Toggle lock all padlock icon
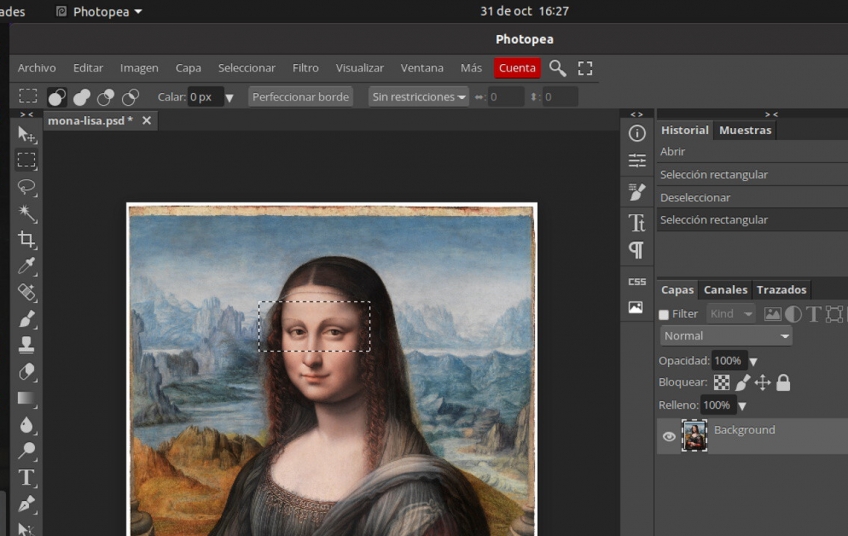 (783, 382)
